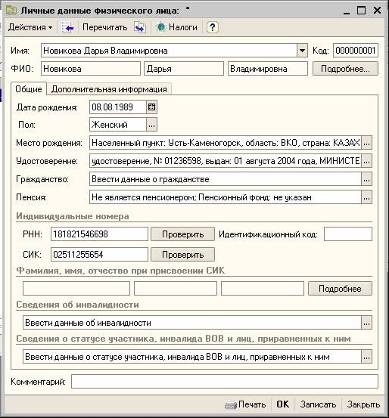Open the Действия menu

coord(30,27)
